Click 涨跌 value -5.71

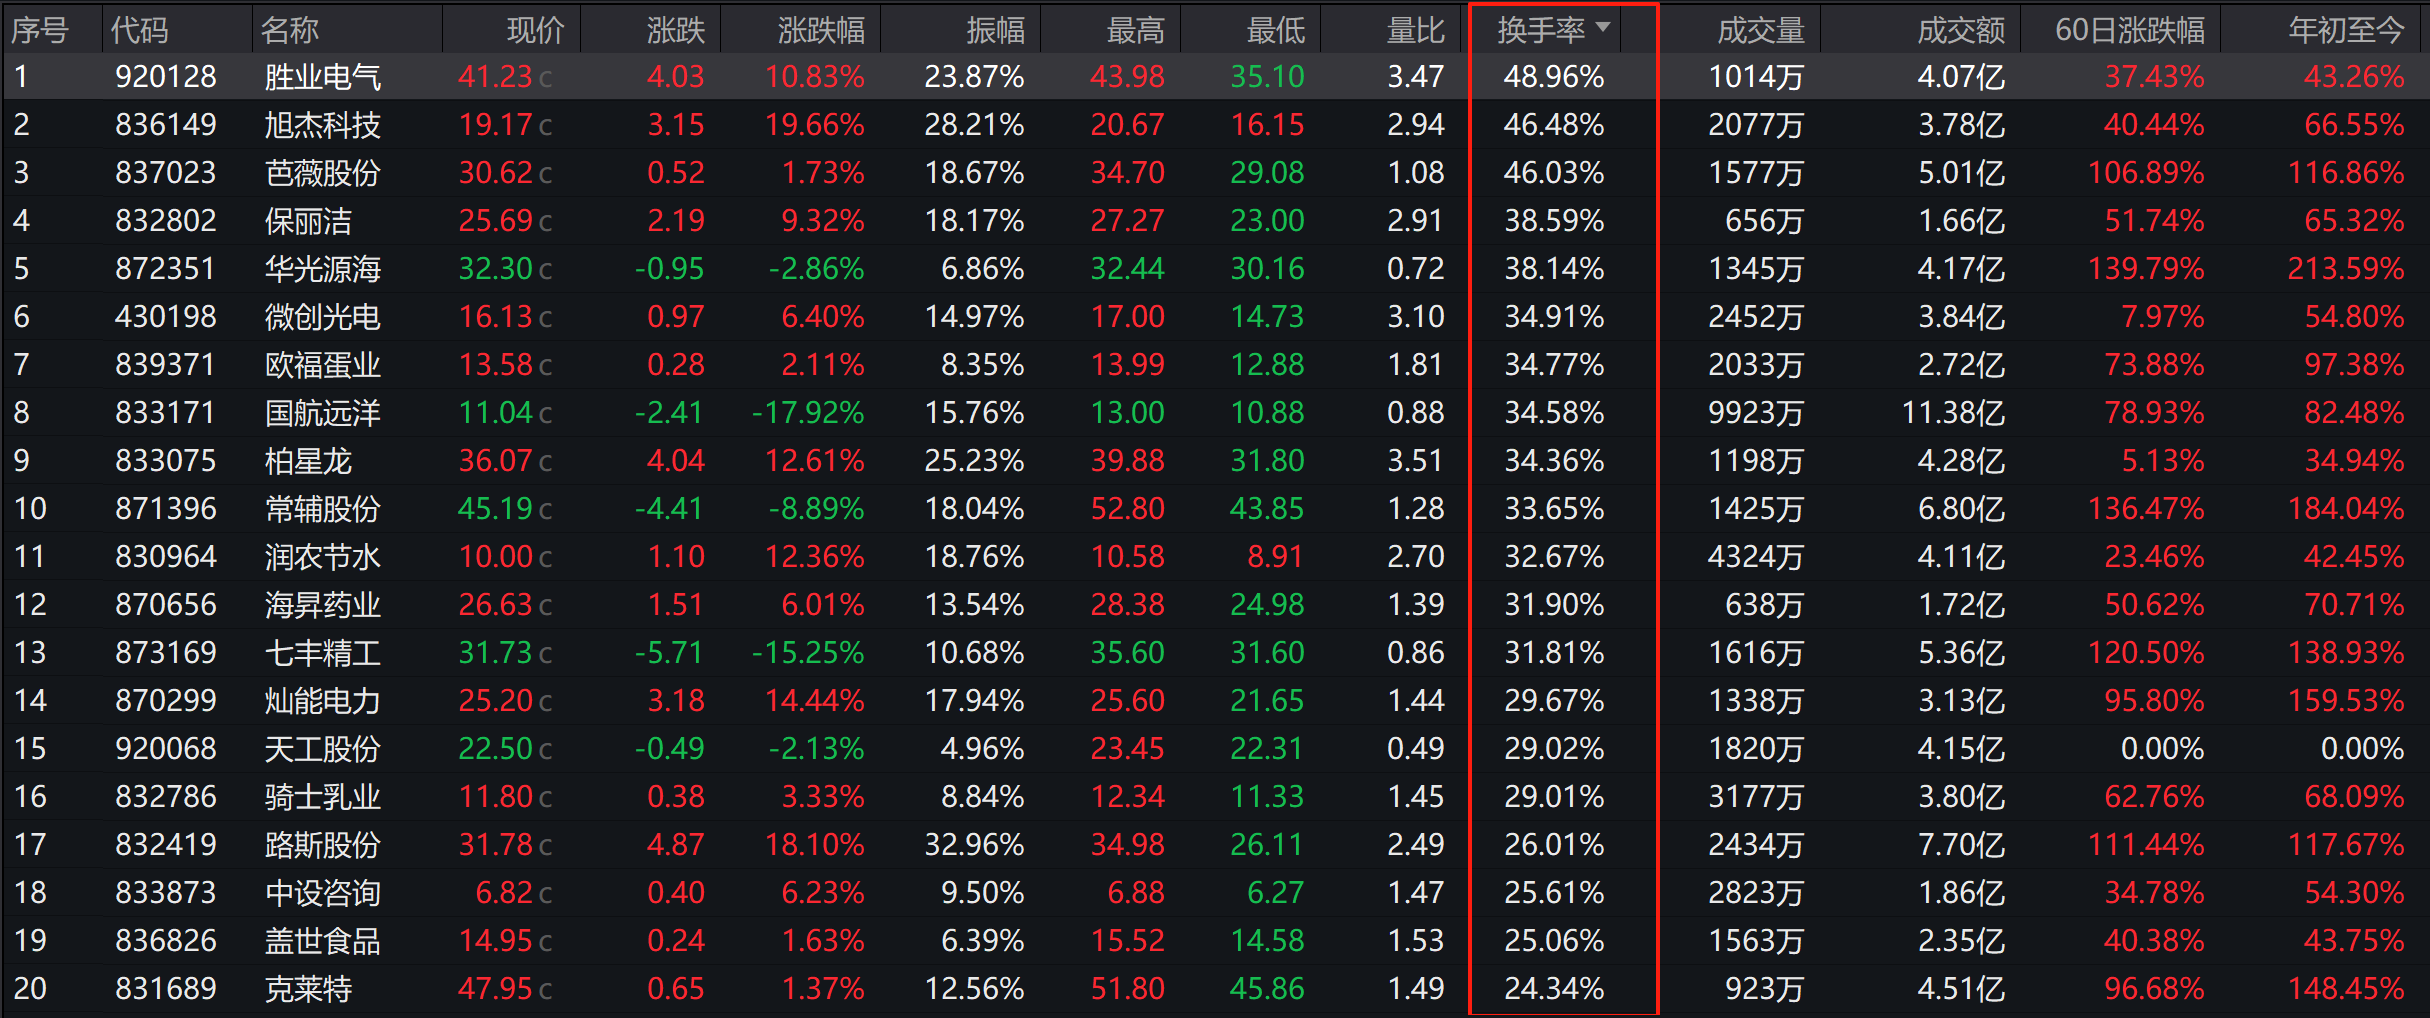[669, 653]
